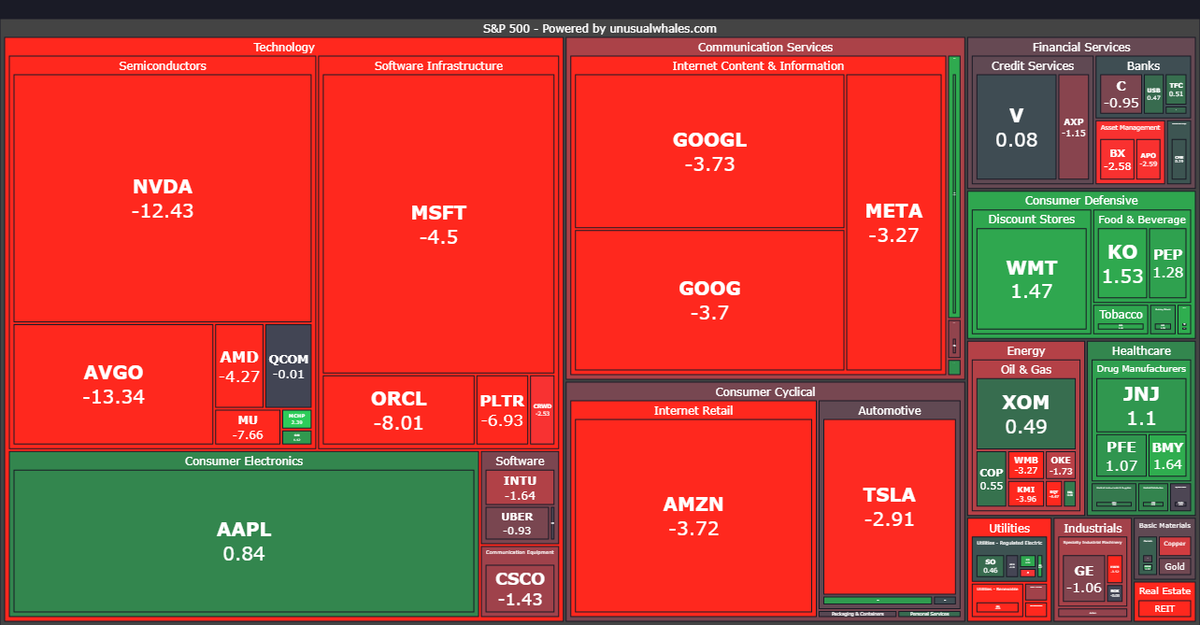This screenshot has height=625, width=1200.
Task: Select the Financial Services sector header
Action: point(1082,47)
